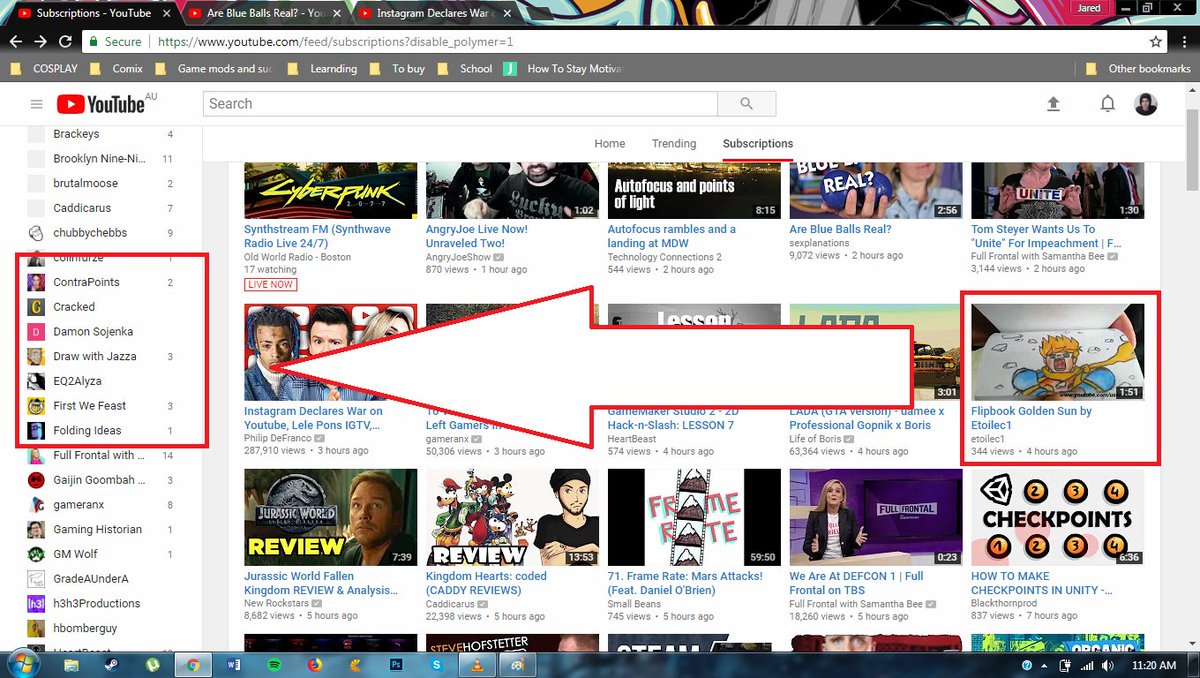Viewport: 1200px width, 678px height.
Task: Open the COSPLAY bookmarks folder
Action: (x=42, y=69)
